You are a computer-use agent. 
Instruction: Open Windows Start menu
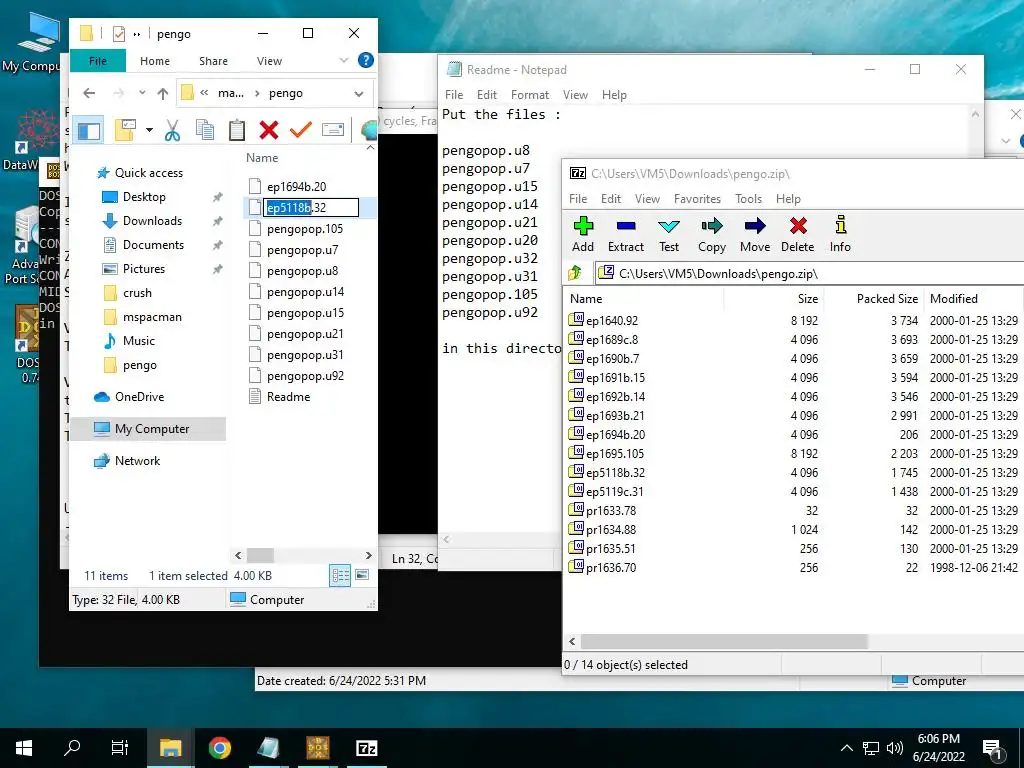(24, 748)
